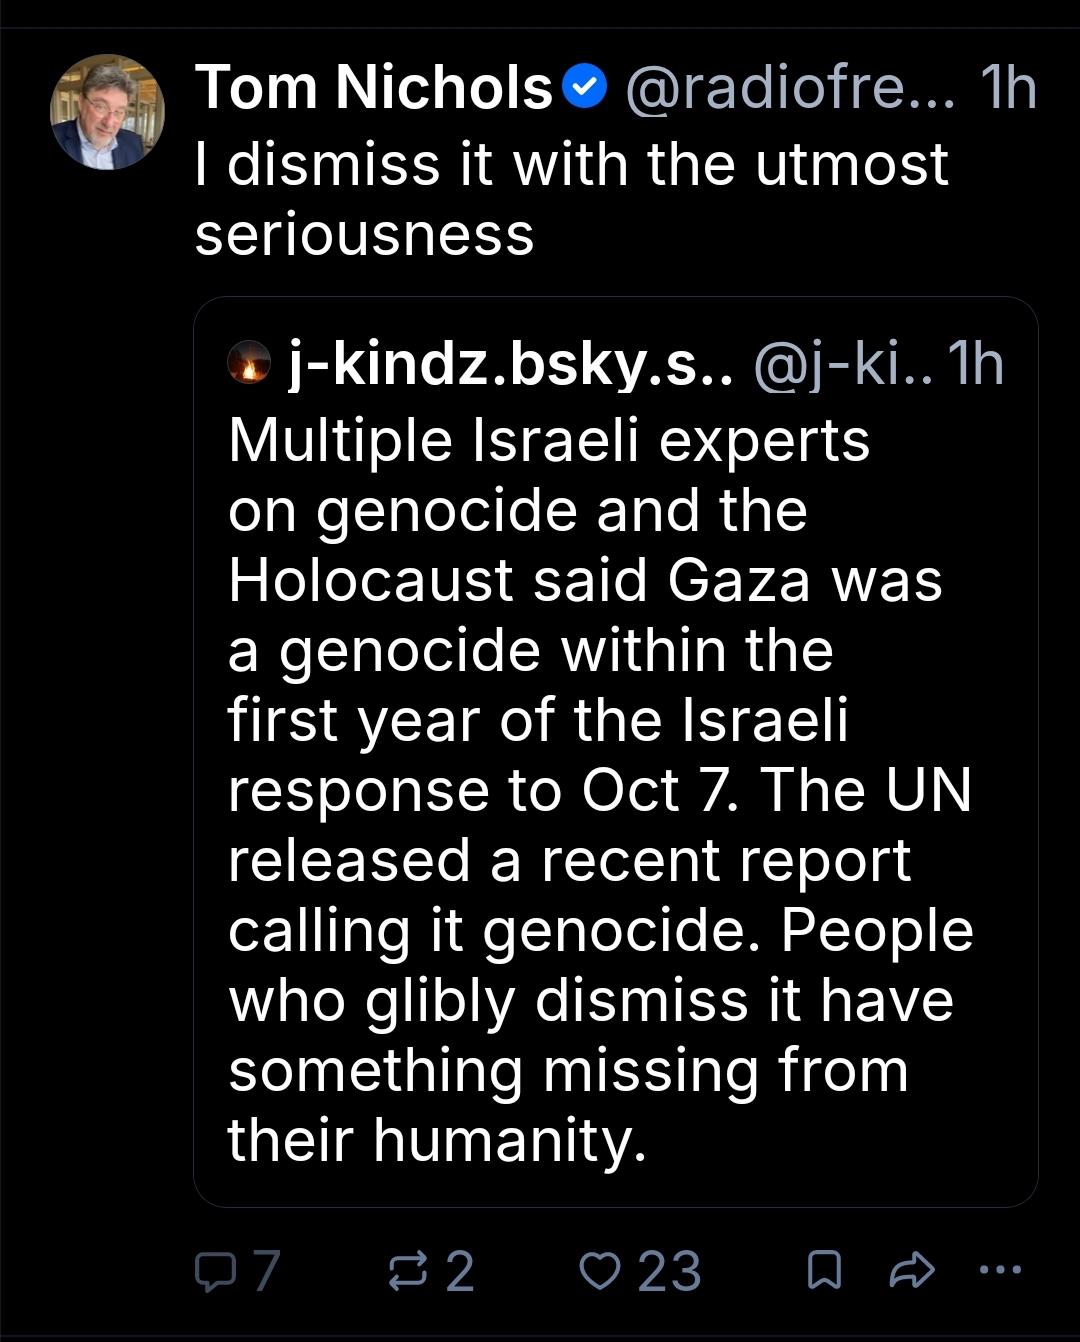Image resolution: width=1080 pixels, height=1342 pixels.
Task: Open the post reading 'I dismiss it with the utmost seriousness'
Action: pyautogui.click(x=571, y=199)
